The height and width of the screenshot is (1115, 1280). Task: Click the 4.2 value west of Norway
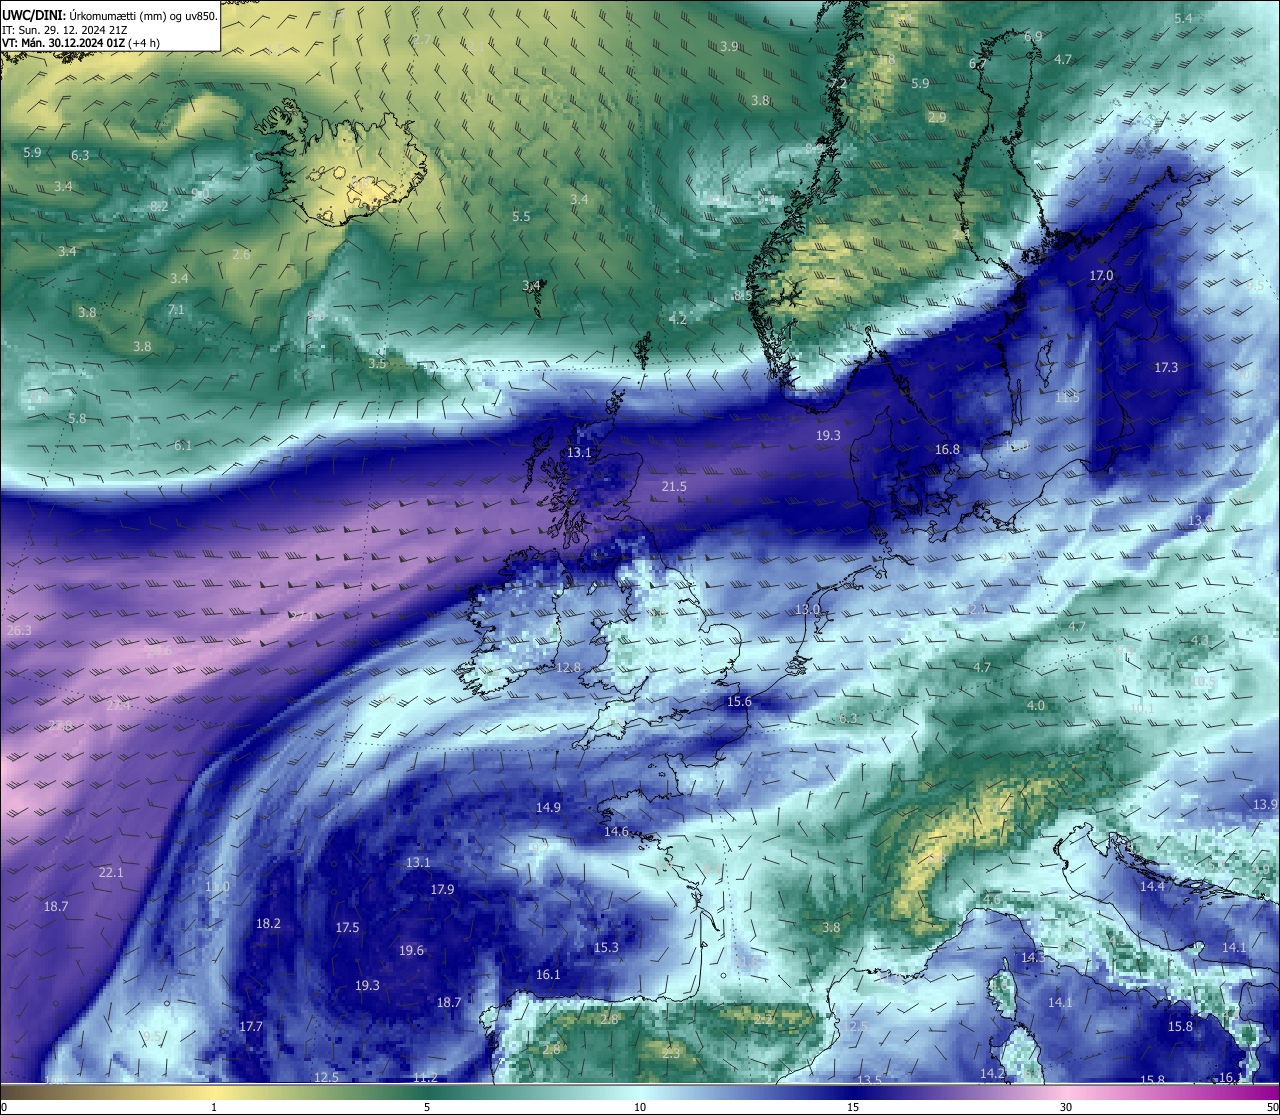point(678,320)
